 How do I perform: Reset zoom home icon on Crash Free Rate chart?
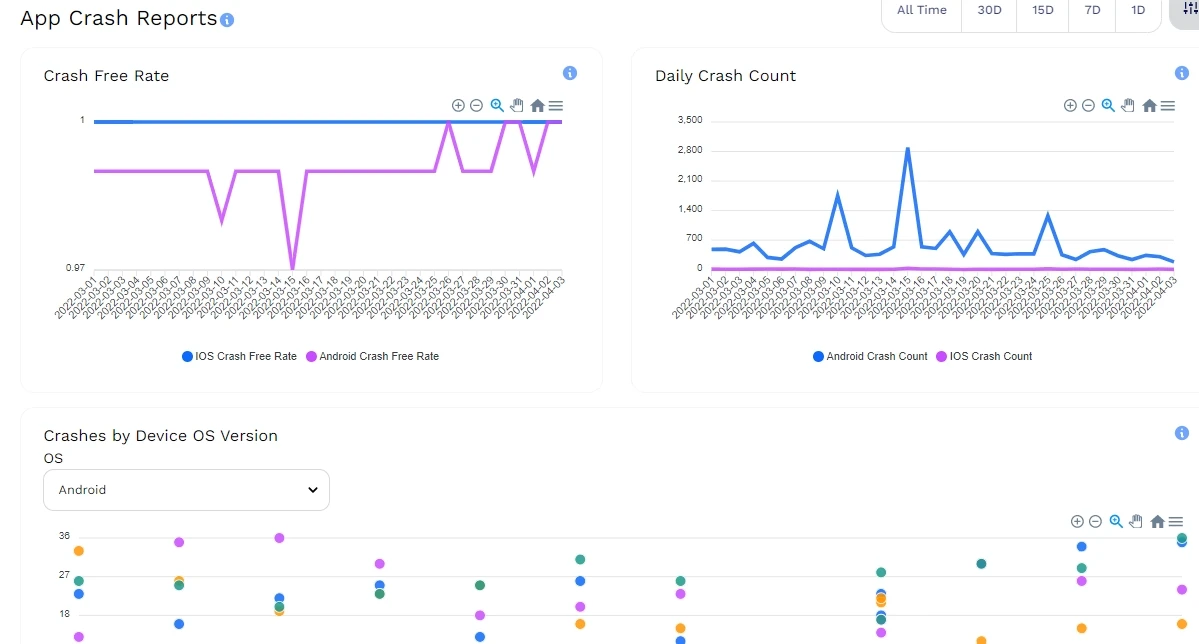tap(538, 106)
